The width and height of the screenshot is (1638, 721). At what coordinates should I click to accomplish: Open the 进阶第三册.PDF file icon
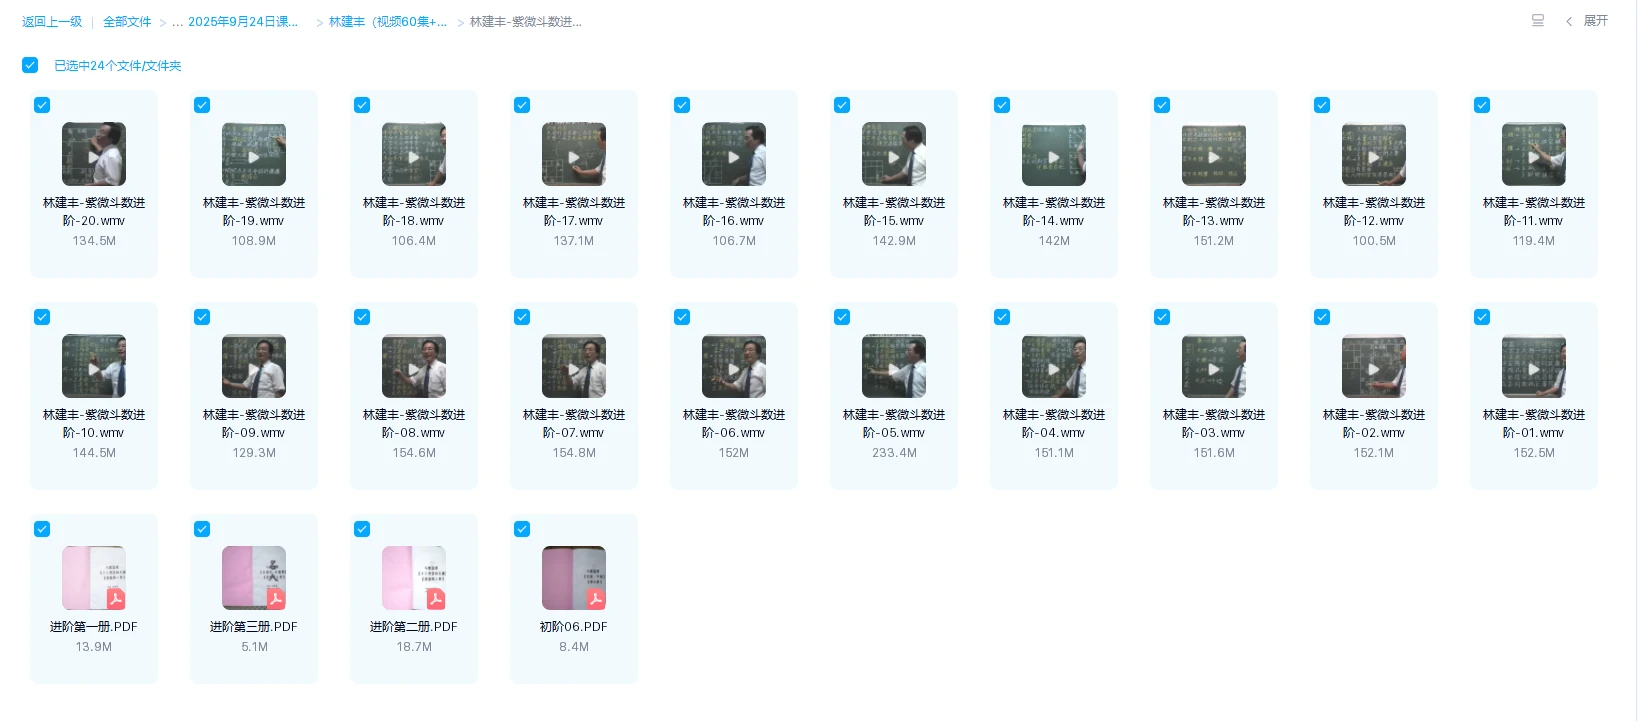[254, 578]
